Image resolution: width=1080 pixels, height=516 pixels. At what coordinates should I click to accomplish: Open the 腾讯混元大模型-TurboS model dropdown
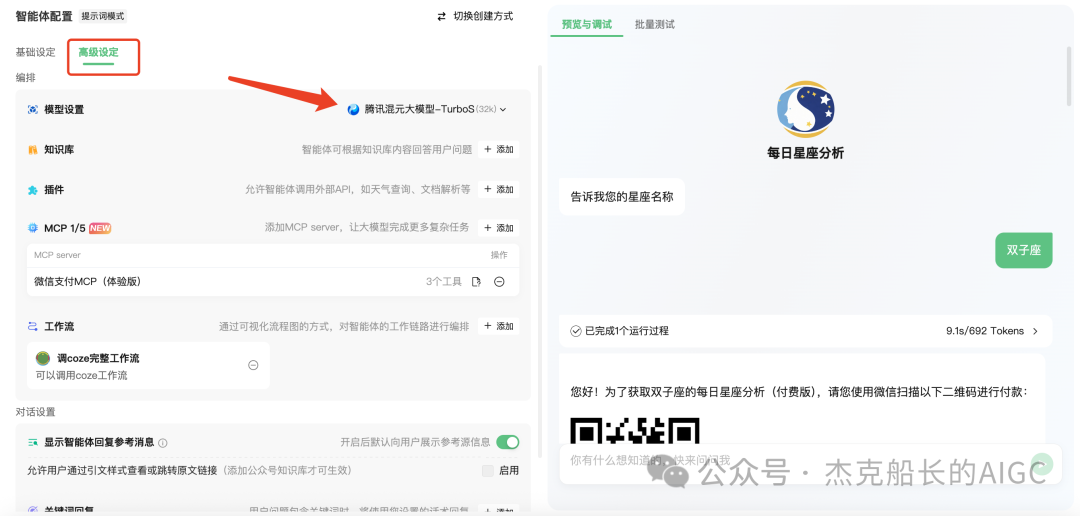[427, 109]
